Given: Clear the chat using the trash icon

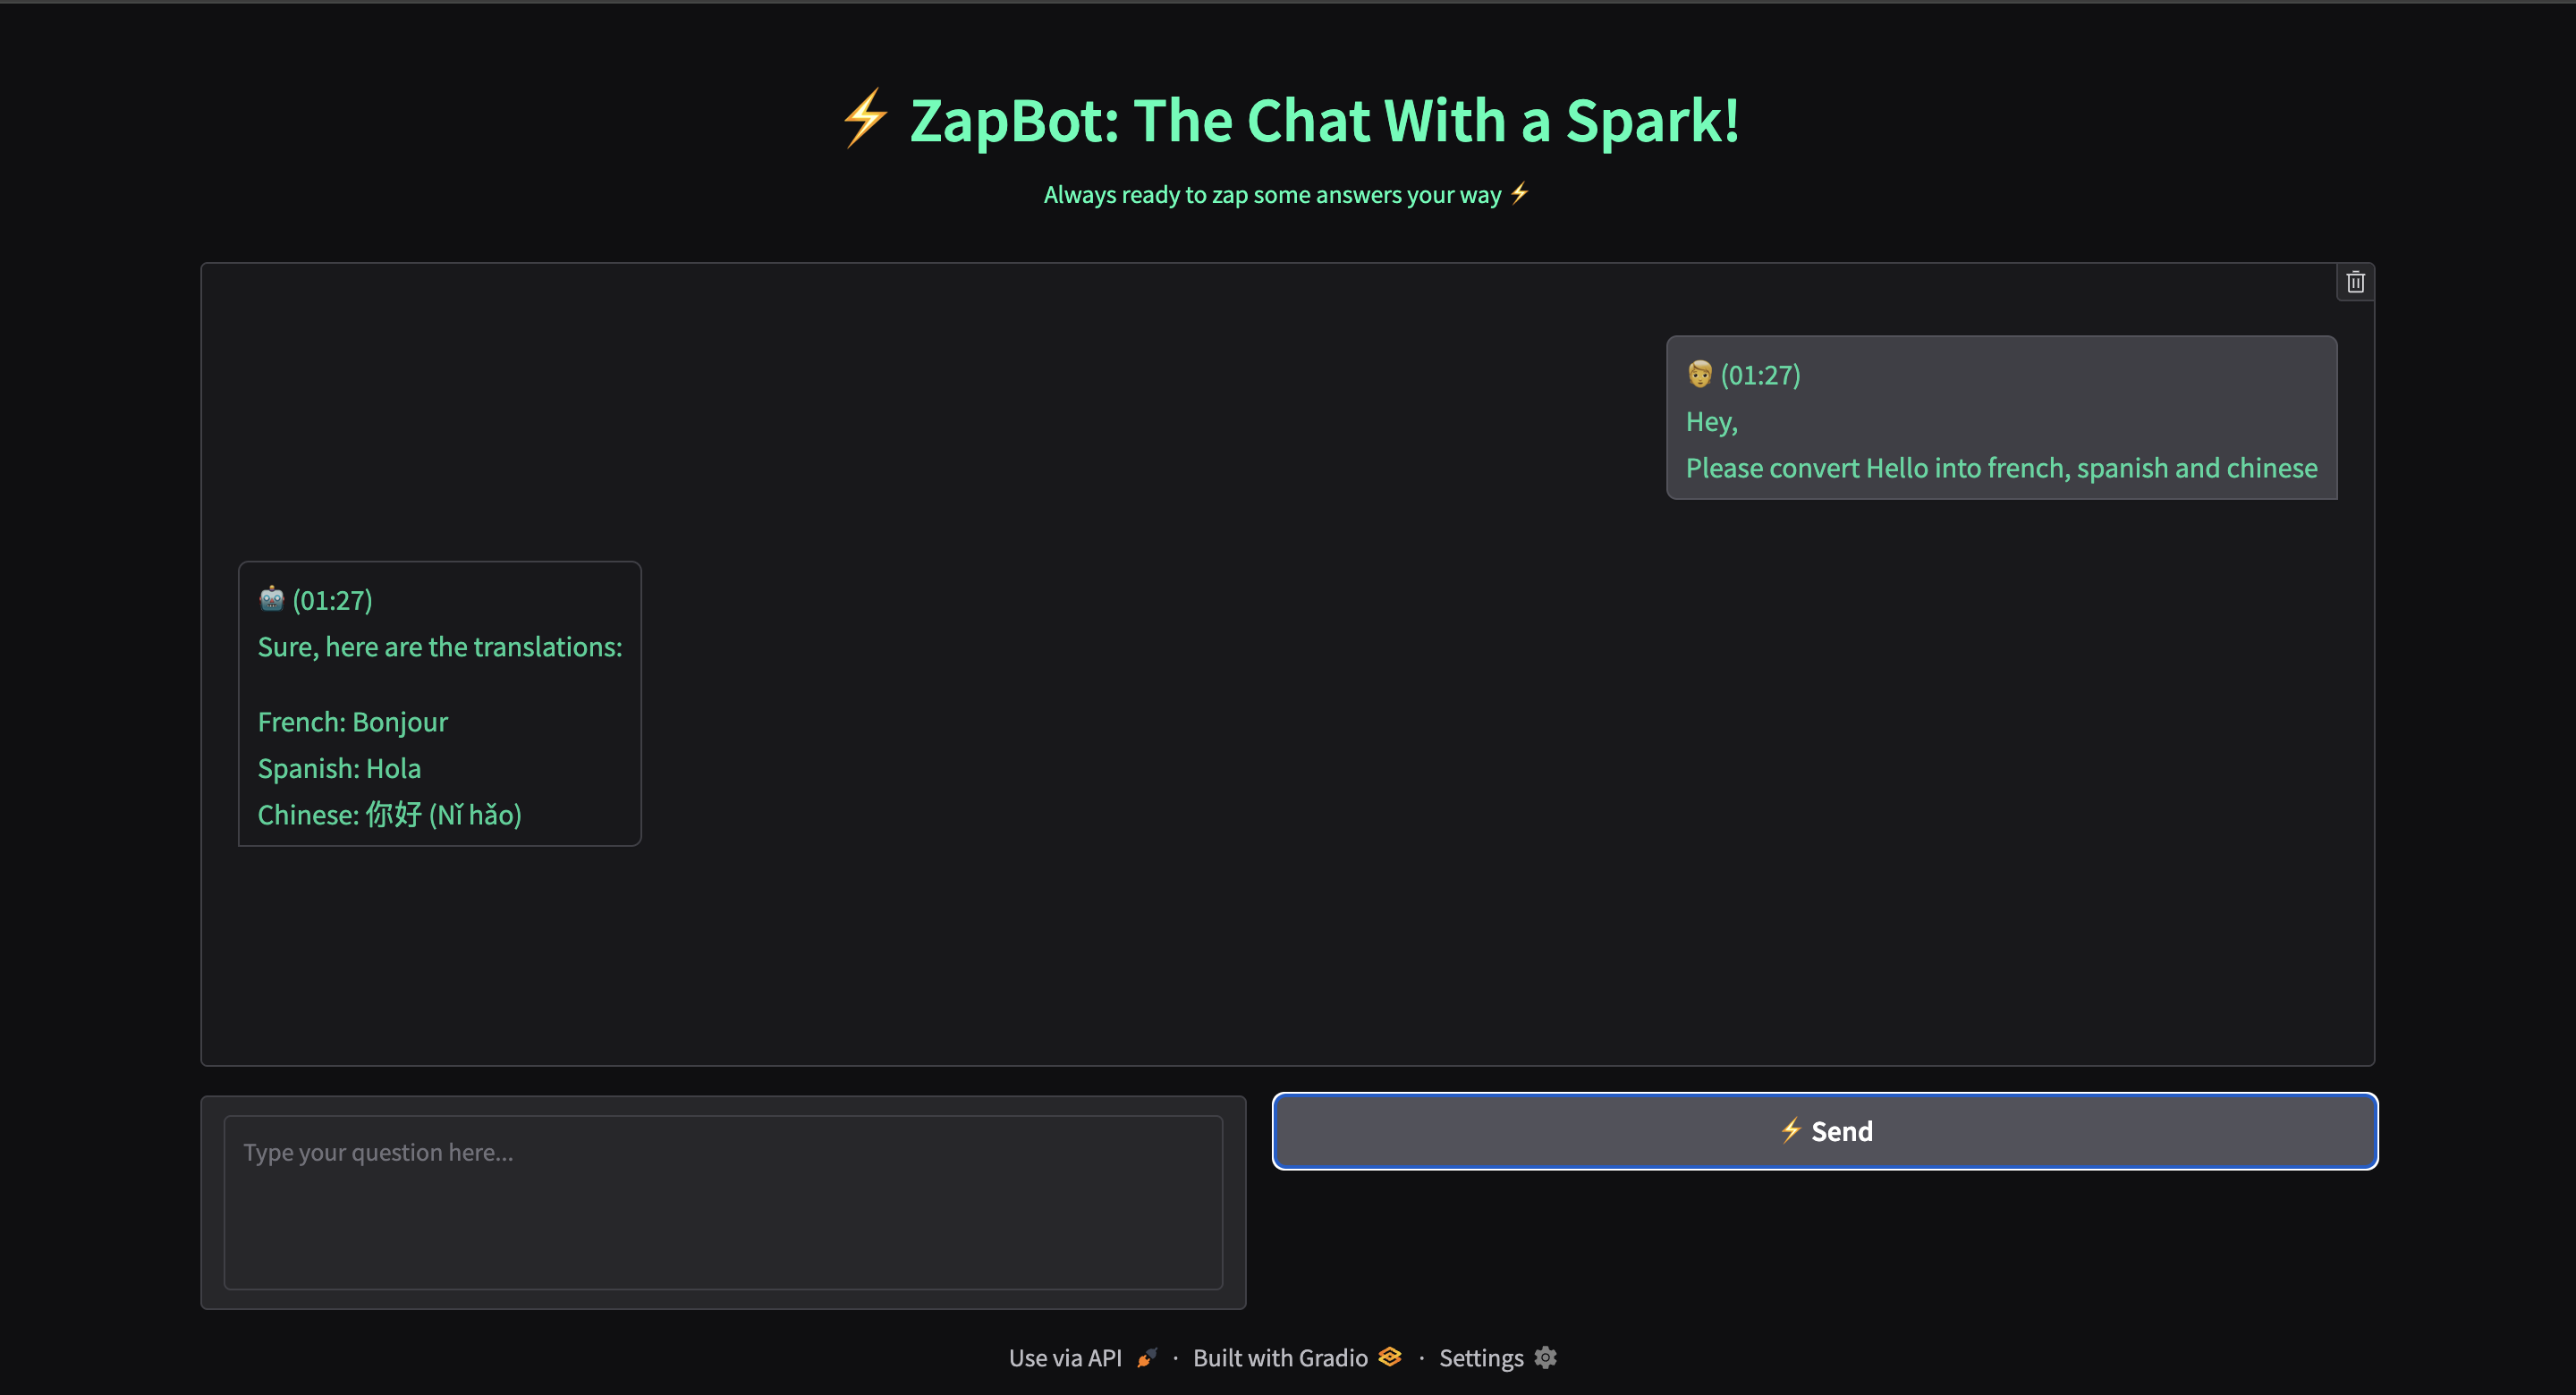Looking at the screenshot, I should (x=2354, y=281).
